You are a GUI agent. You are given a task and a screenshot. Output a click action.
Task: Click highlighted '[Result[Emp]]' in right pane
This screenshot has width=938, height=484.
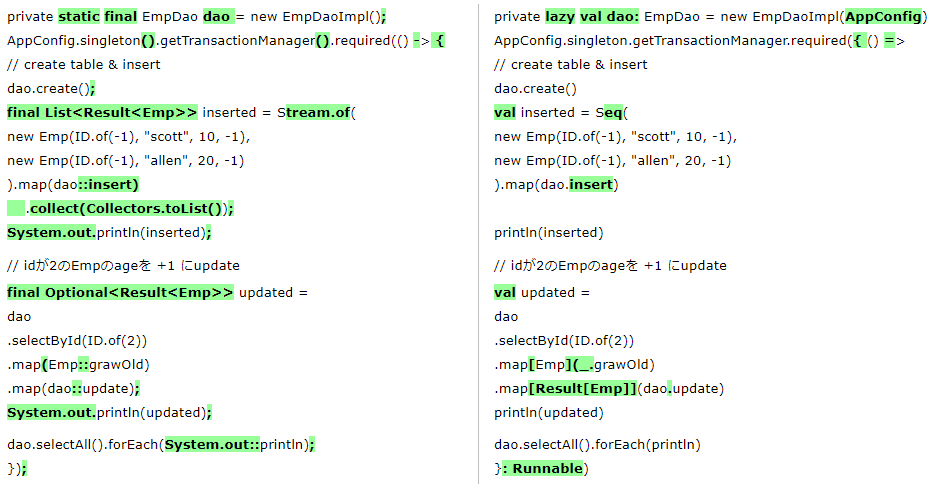583,388
